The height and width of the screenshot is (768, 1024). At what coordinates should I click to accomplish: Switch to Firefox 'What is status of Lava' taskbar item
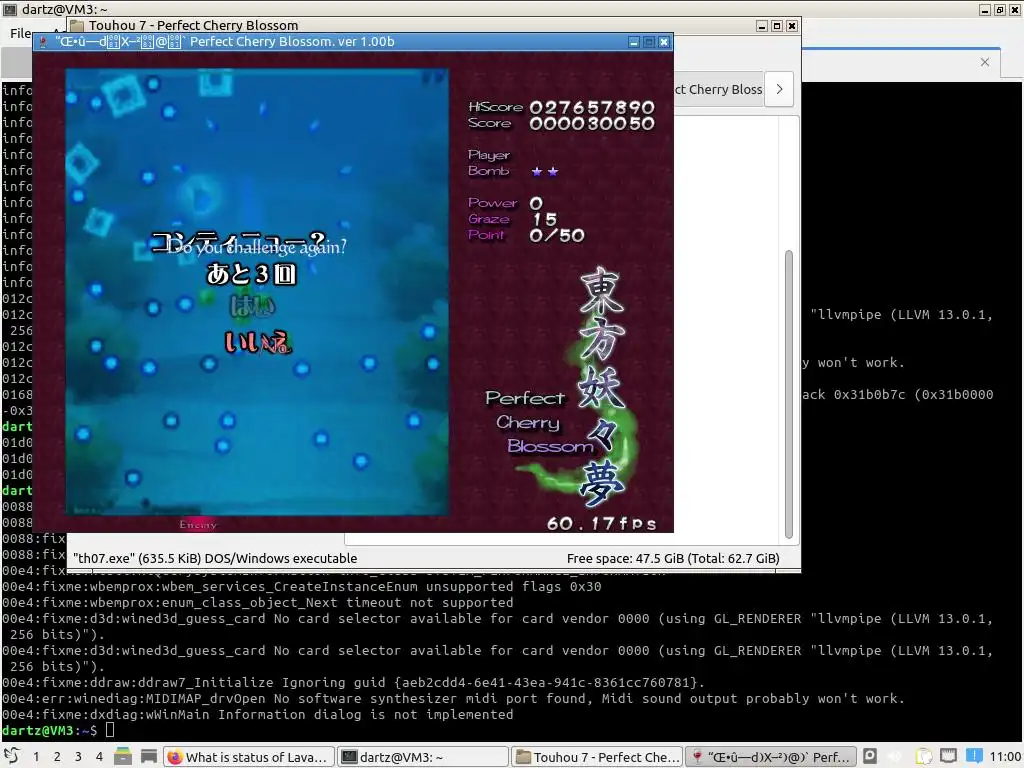[x=249, y=757]
